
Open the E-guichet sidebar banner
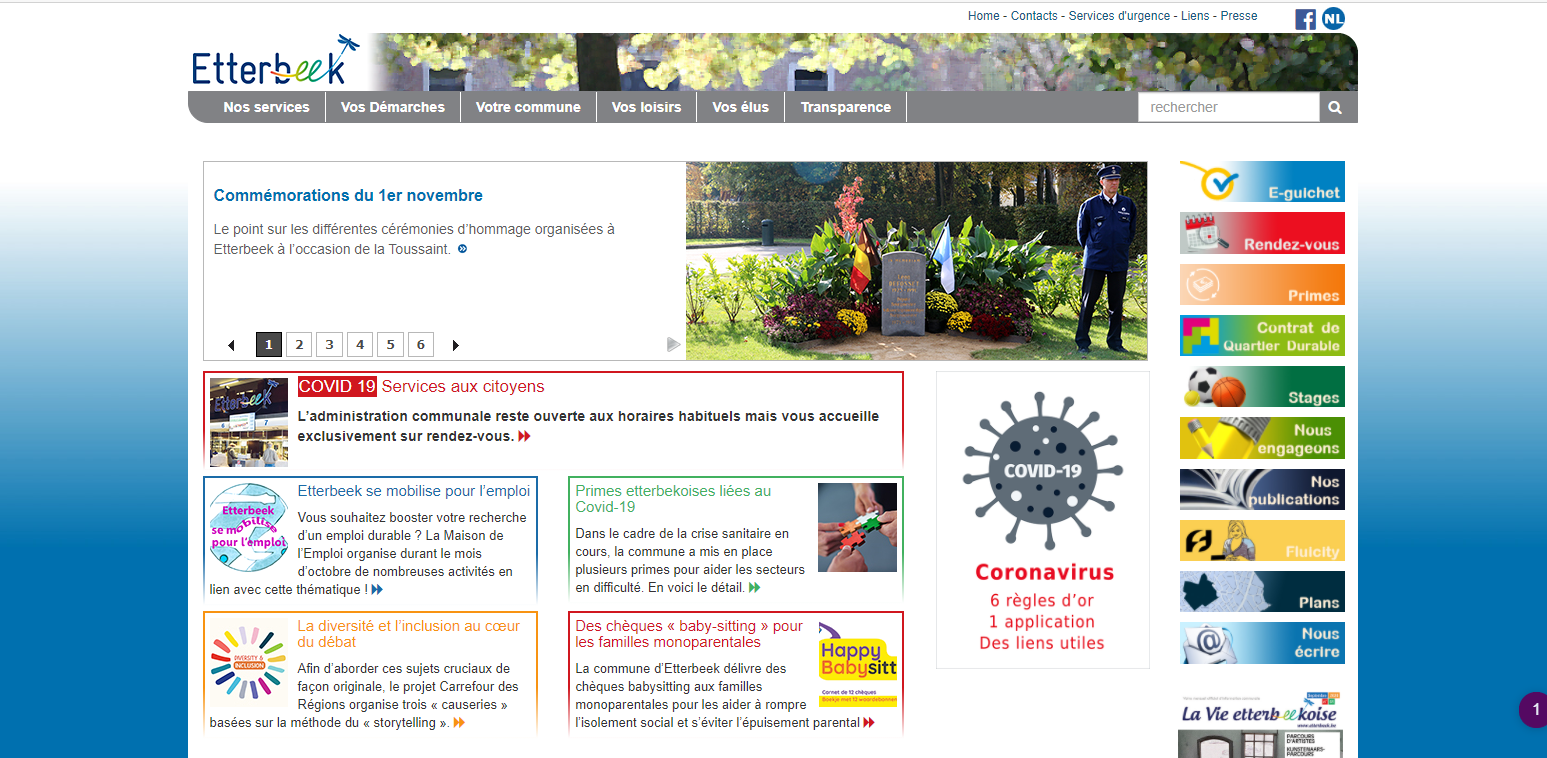click(1262, 182)
